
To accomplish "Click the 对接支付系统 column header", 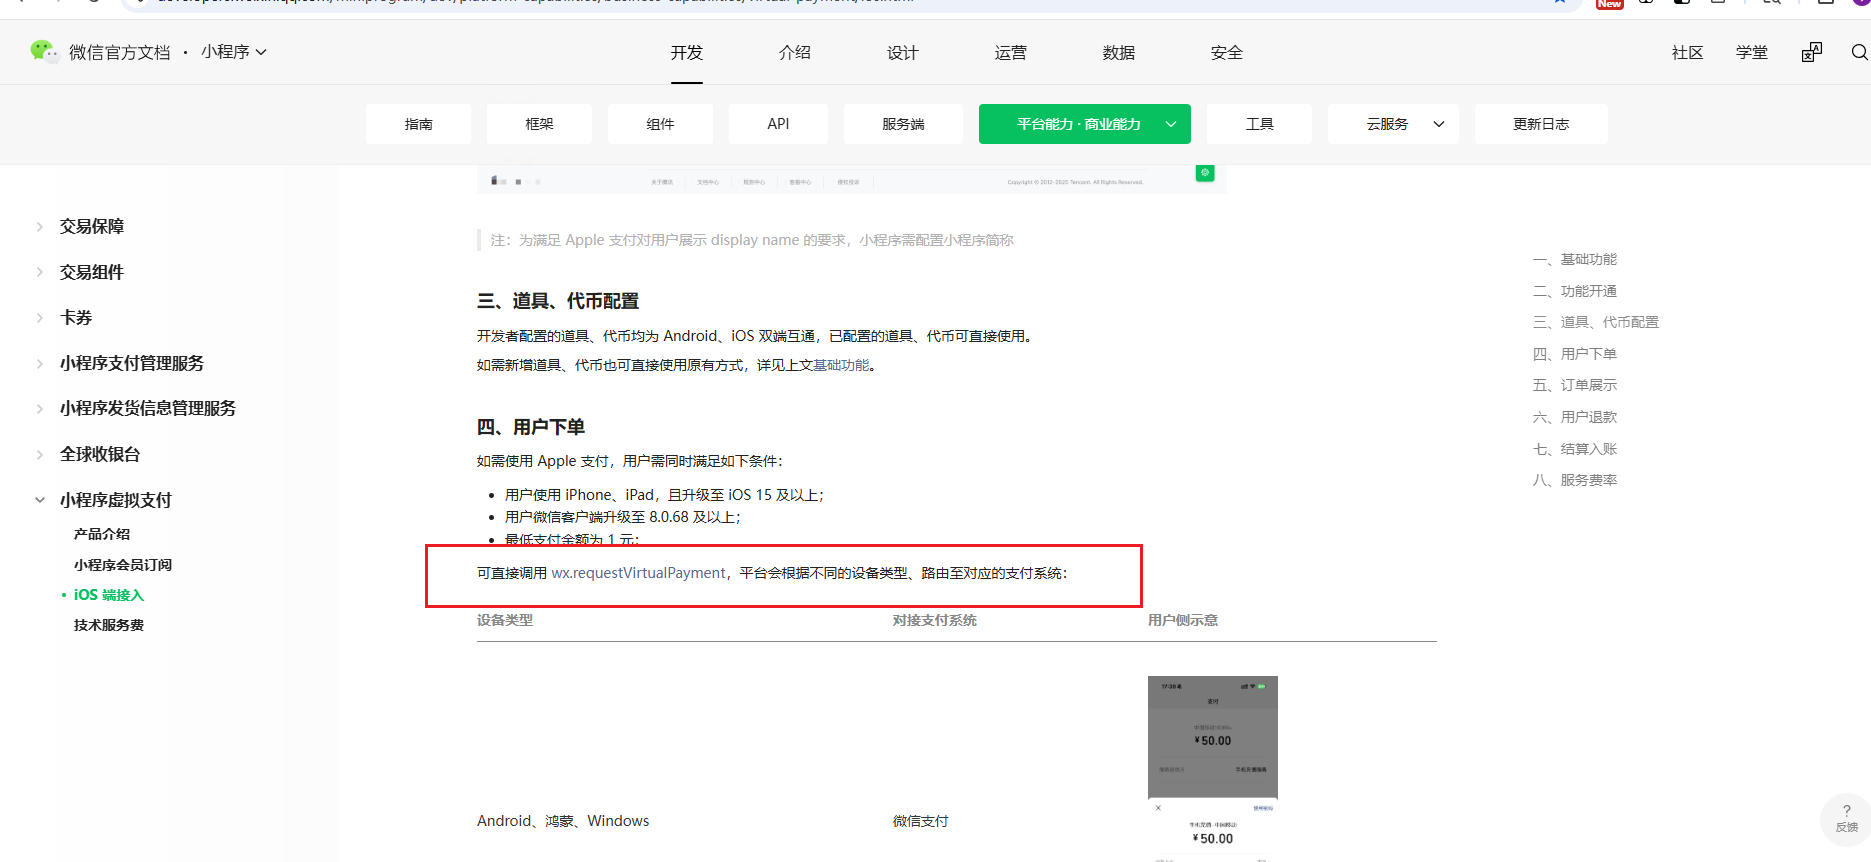I will click(x=935, y=621).
